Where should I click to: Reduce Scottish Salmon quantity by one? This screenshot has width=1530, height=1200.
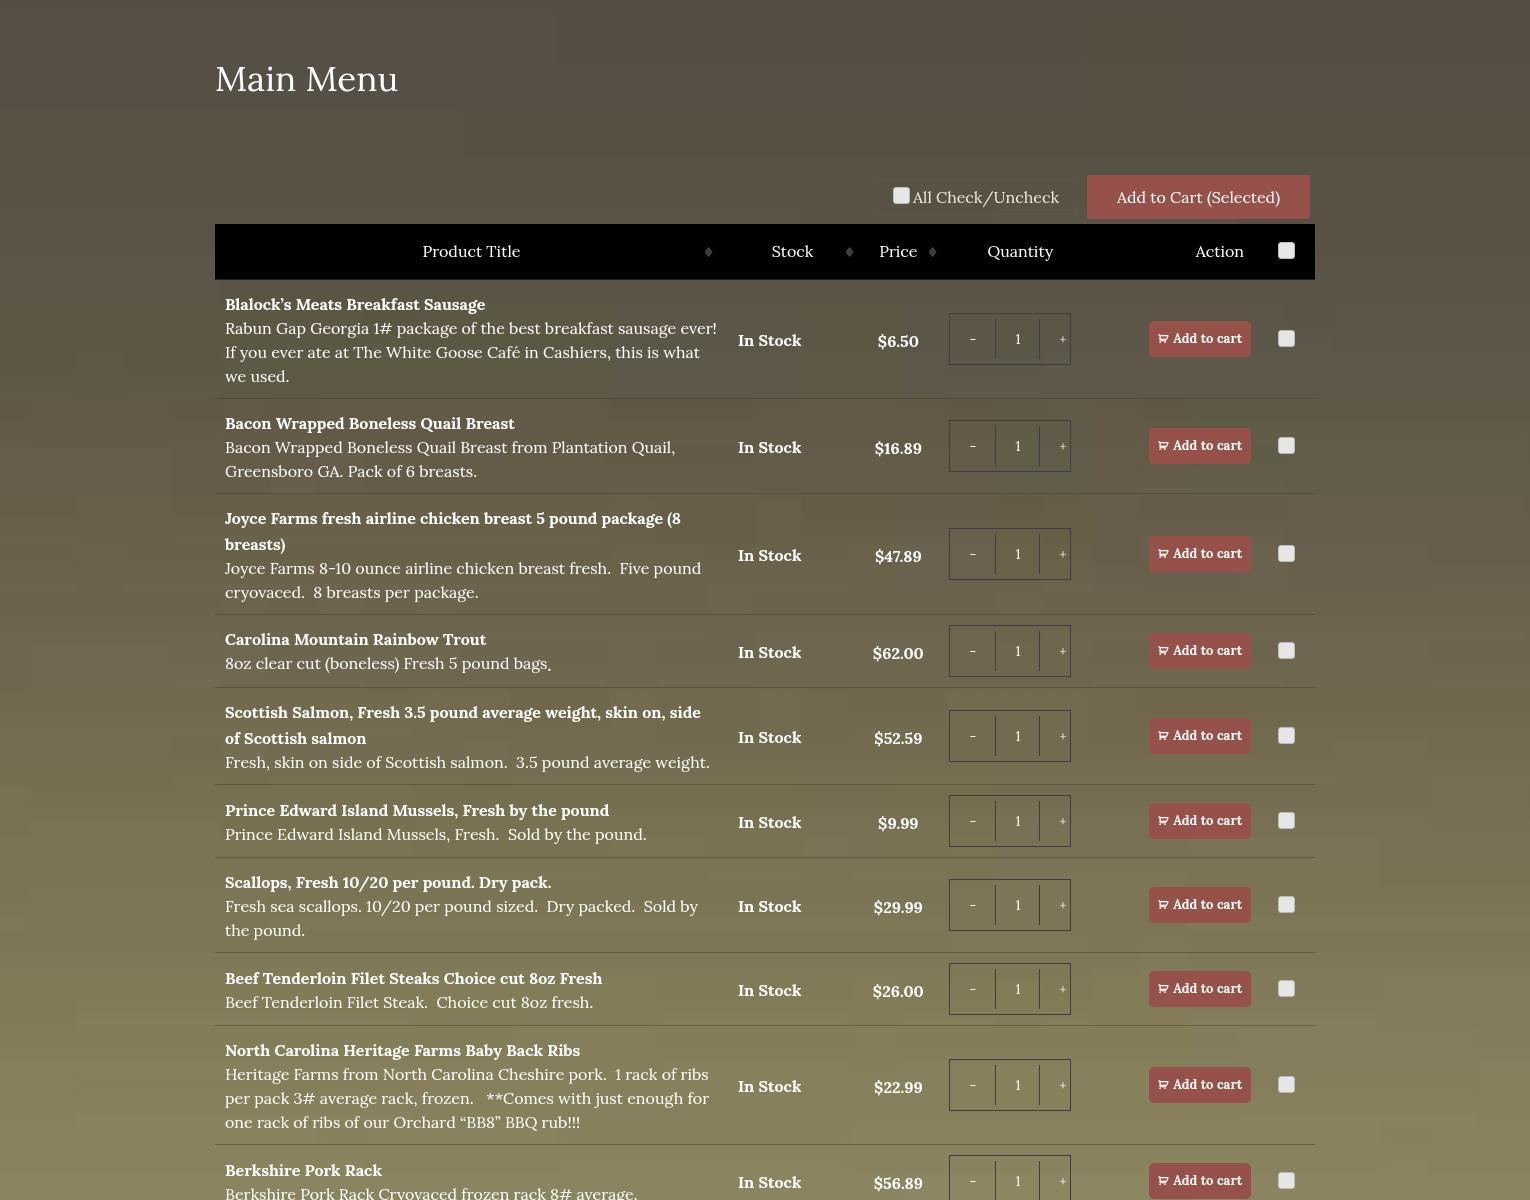[x=972, y=736]
